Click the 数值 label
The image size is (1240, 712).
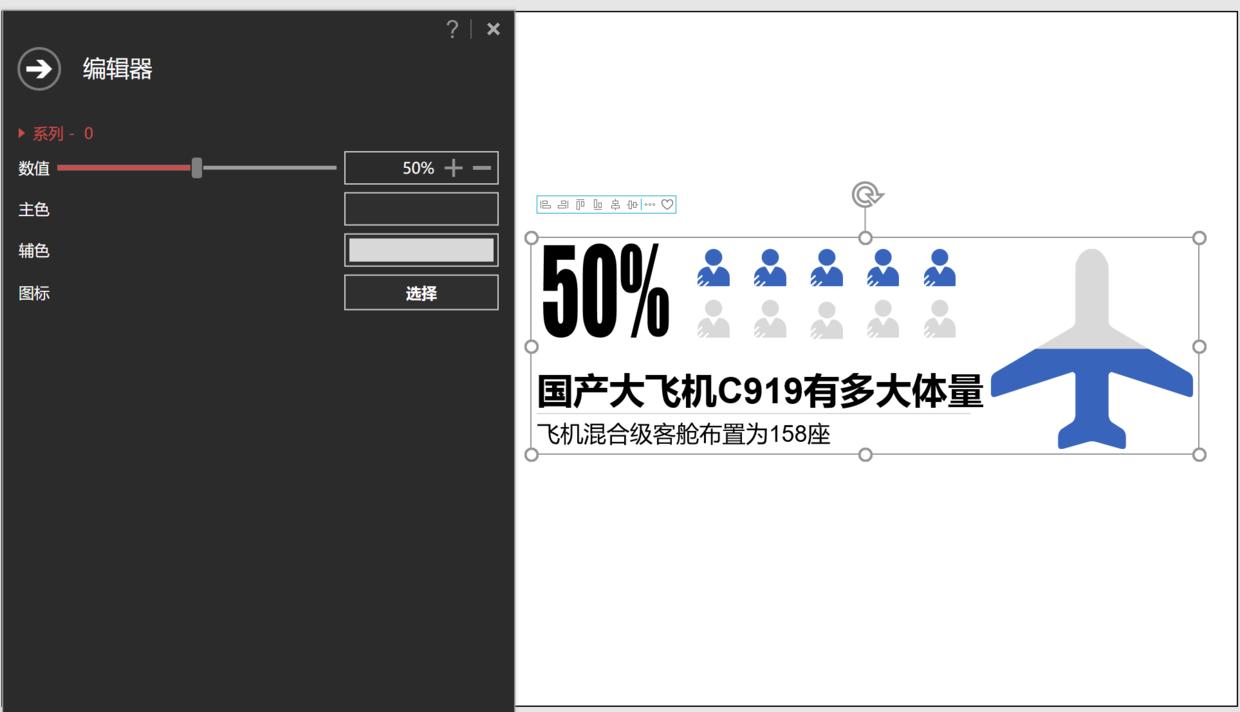tap(34, 168)
